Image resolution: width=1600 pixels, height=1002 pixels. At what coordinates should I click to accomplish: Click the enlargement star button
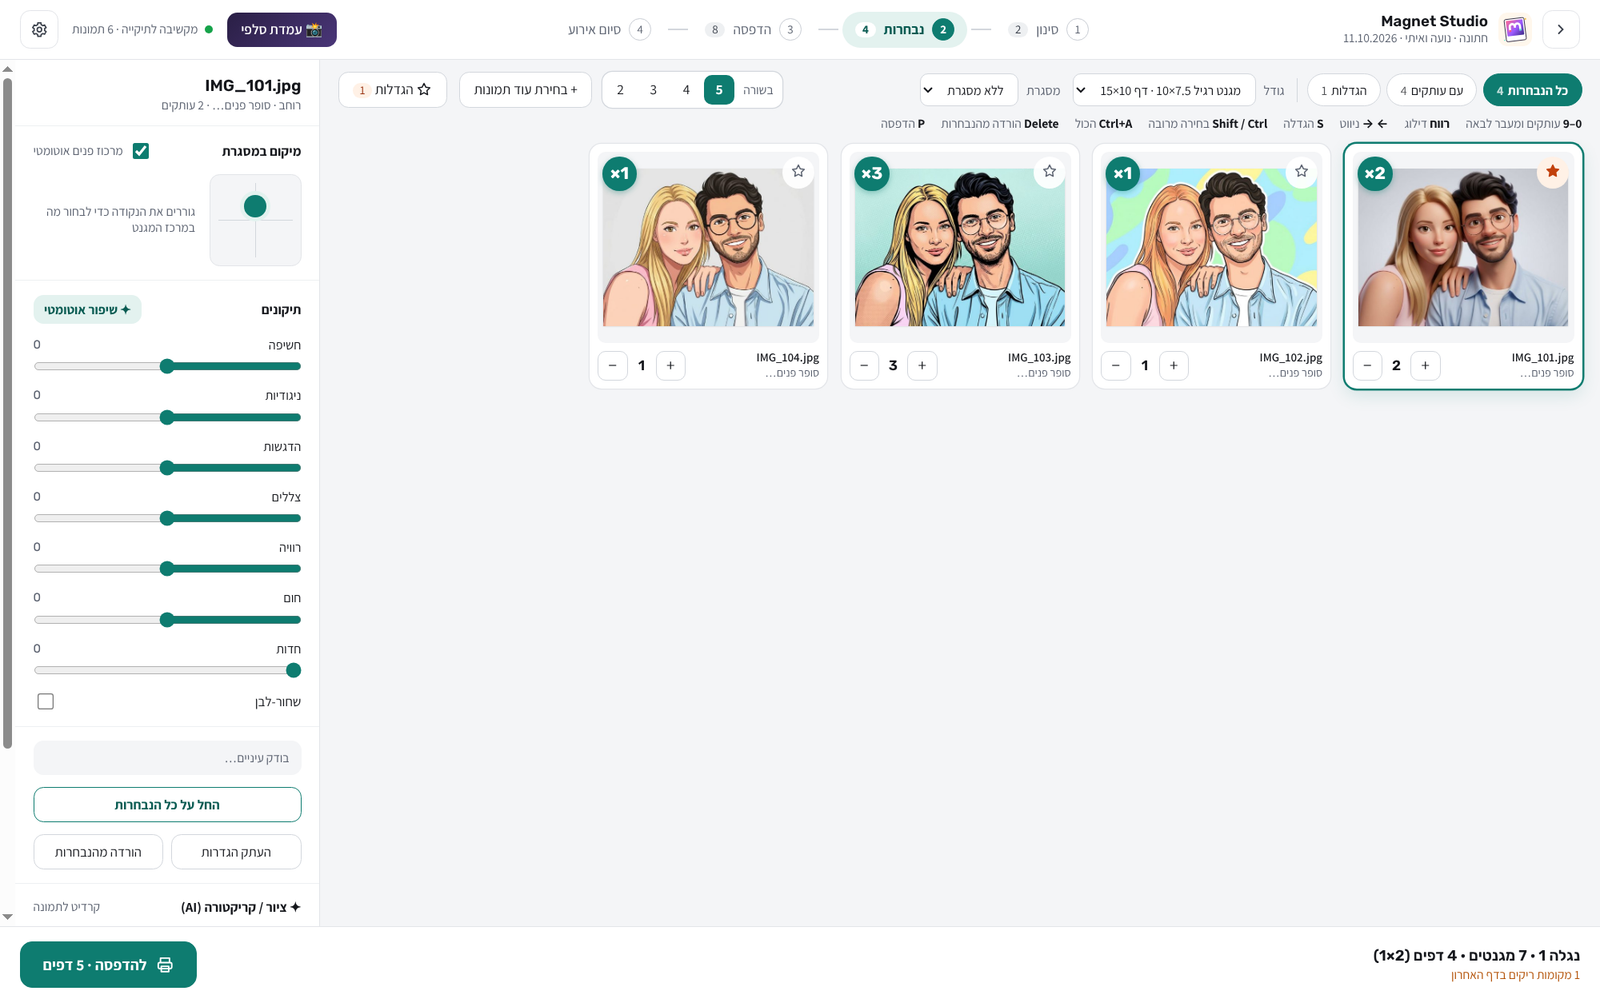pyautogui.click(x=392, y=90)
